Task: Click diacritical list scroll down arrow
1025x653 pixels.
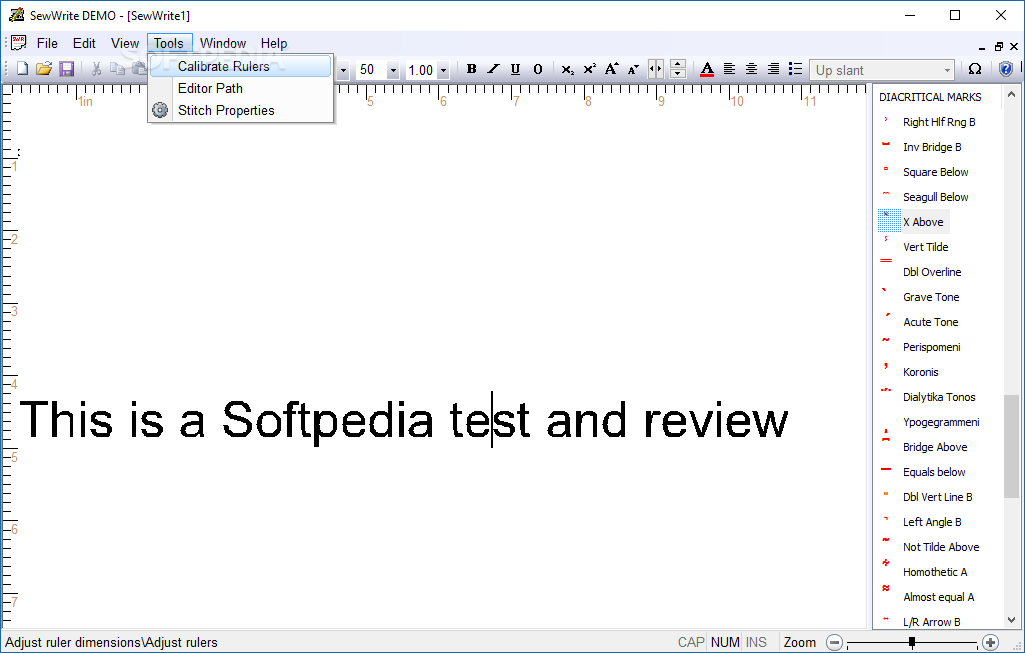Action: (x=1011, y=620)
